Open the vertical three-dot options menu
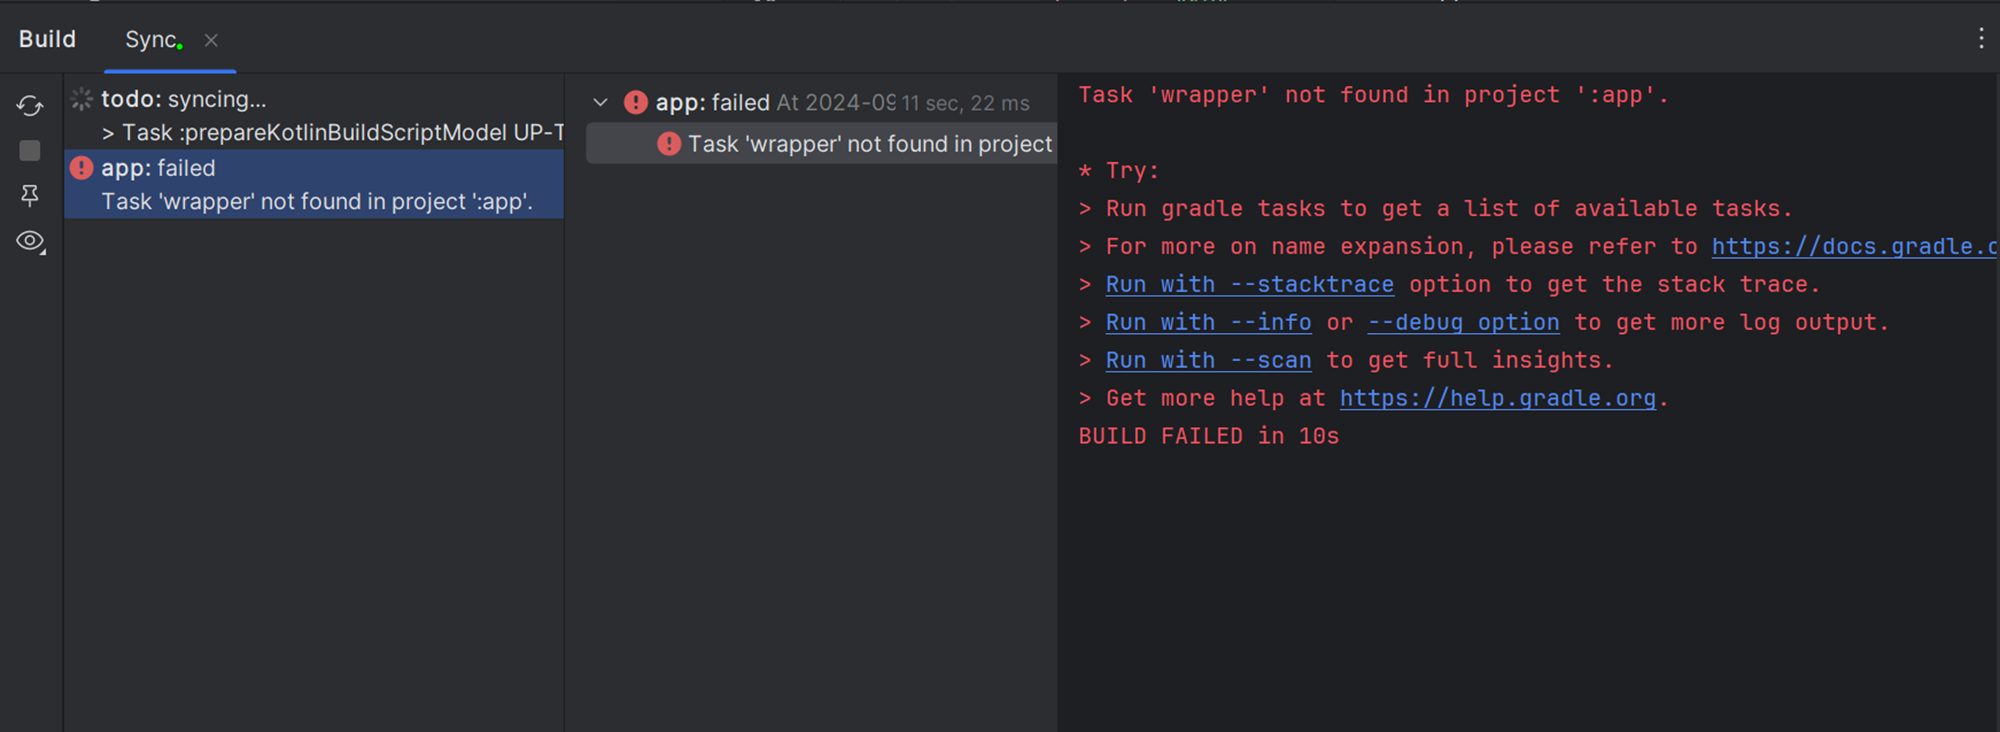Image resolution: width=2000 pixels, height=732 pixels. point(1980,39)
